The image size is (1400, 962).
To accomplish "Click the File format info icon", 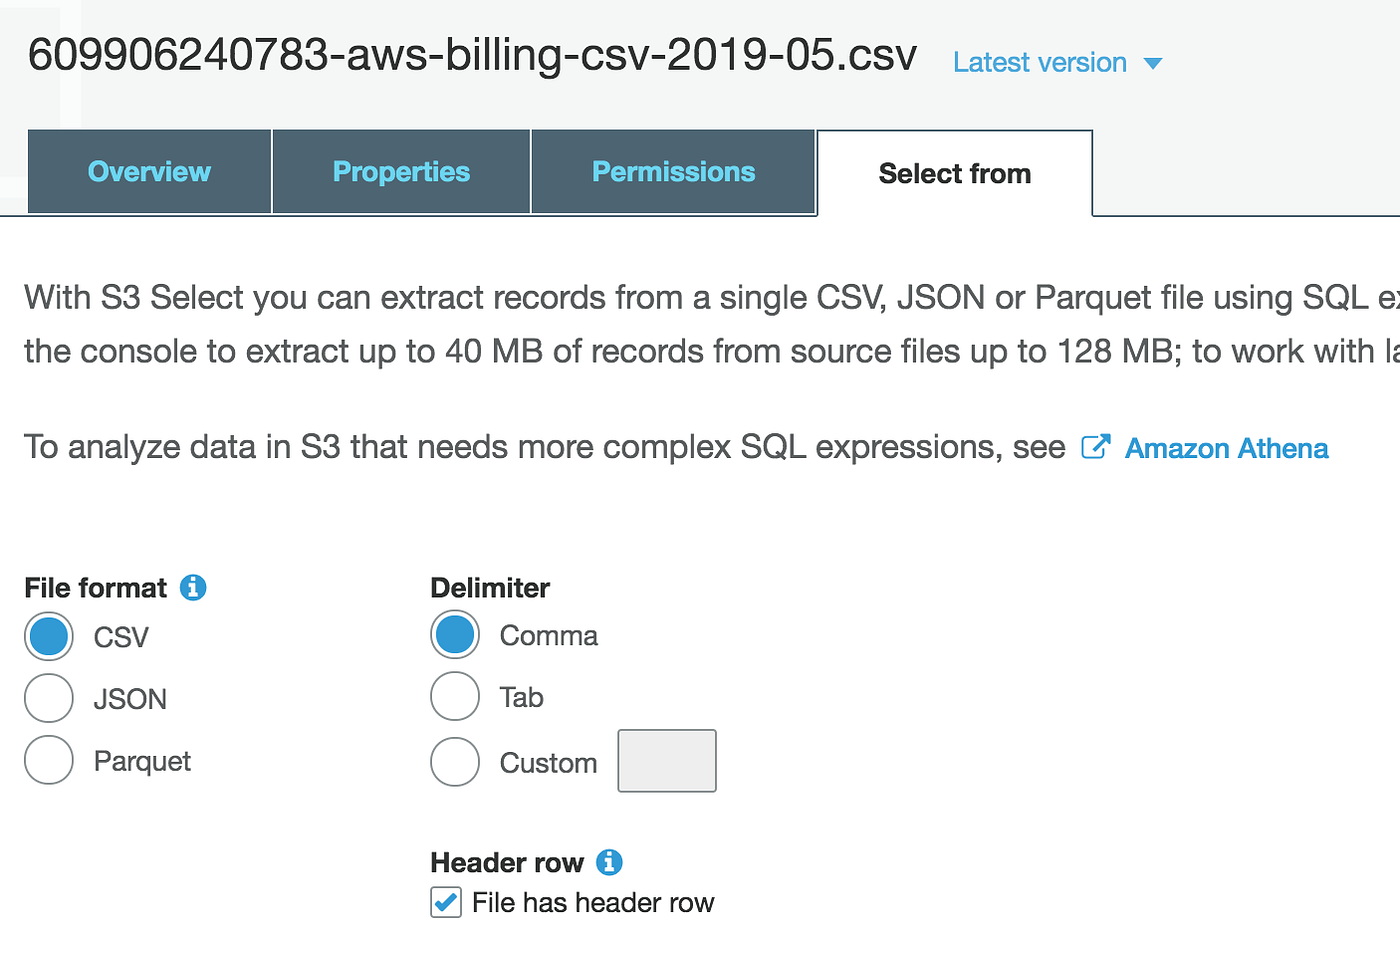I will pos(193,588).
